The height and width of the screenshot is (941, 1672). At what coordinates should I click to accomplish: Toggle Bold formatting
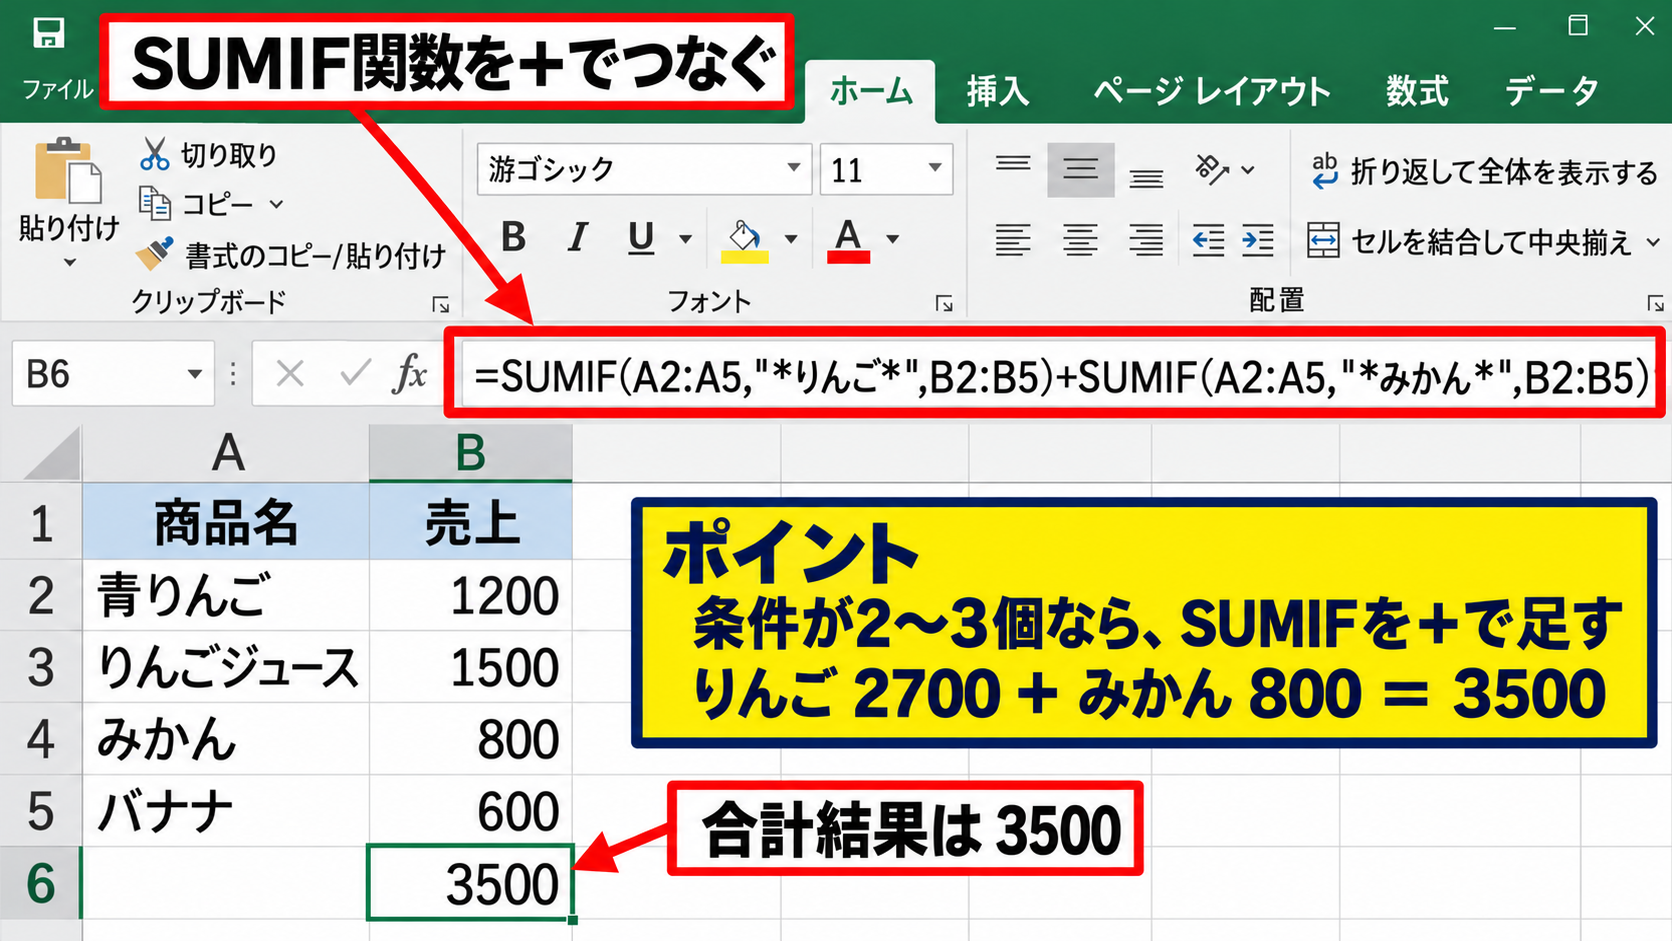tap(514, 238)
